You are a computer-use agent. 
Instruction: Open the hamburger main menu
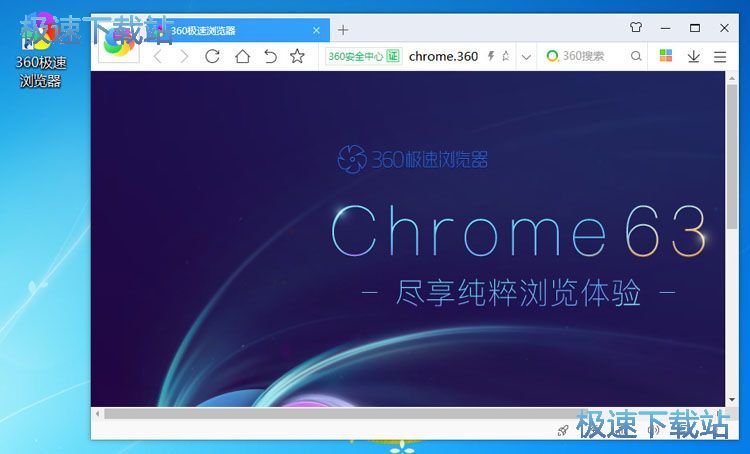point(720,56)
